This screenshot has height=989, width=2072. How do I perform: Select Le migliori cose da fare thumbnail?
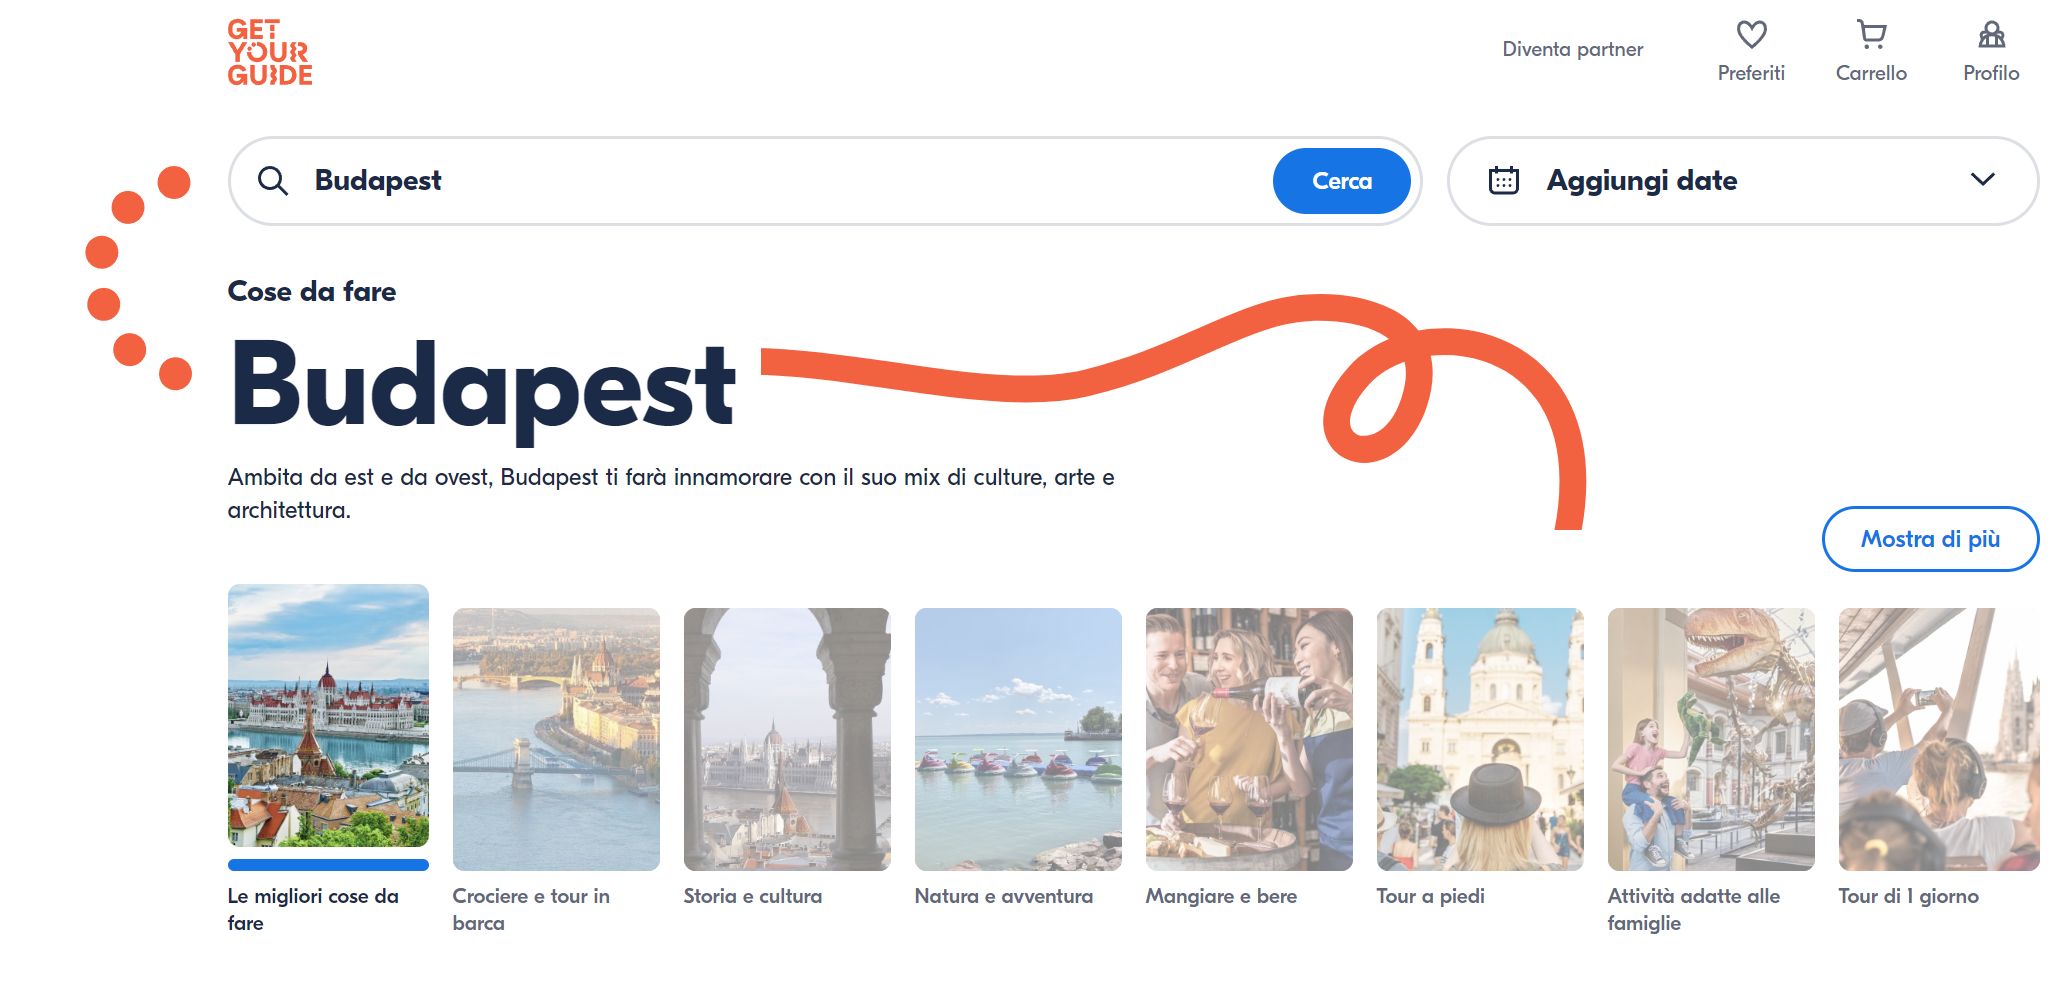(328, 716)
